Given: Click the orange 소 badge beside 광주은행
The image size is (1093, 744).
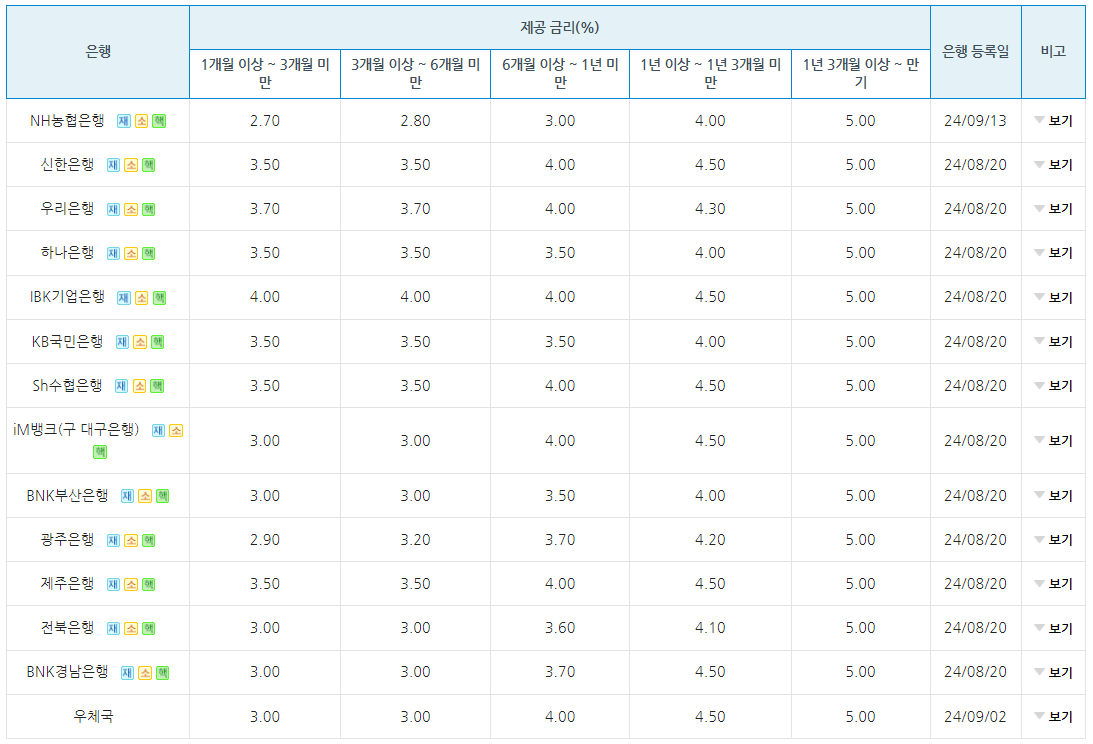Looking at the screenshot, I should [131, 540].
